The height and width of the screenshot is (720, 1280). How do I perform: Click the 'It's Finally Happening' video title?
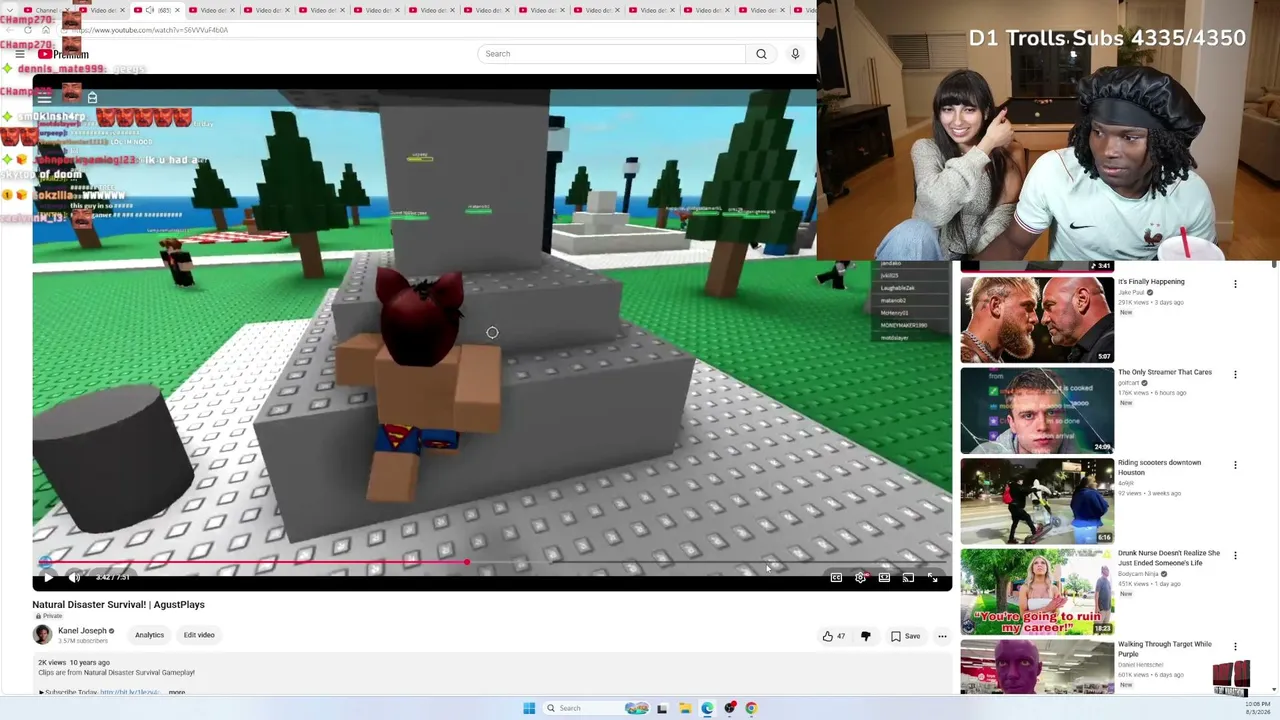coord(1151,282)
